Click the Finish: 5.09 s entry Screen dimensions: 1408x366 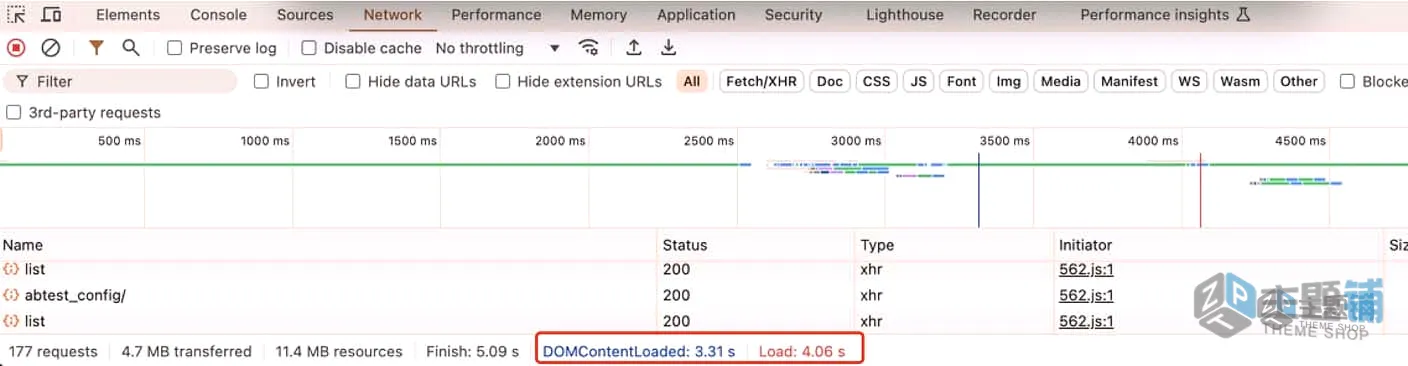click(x=472, y=351)
